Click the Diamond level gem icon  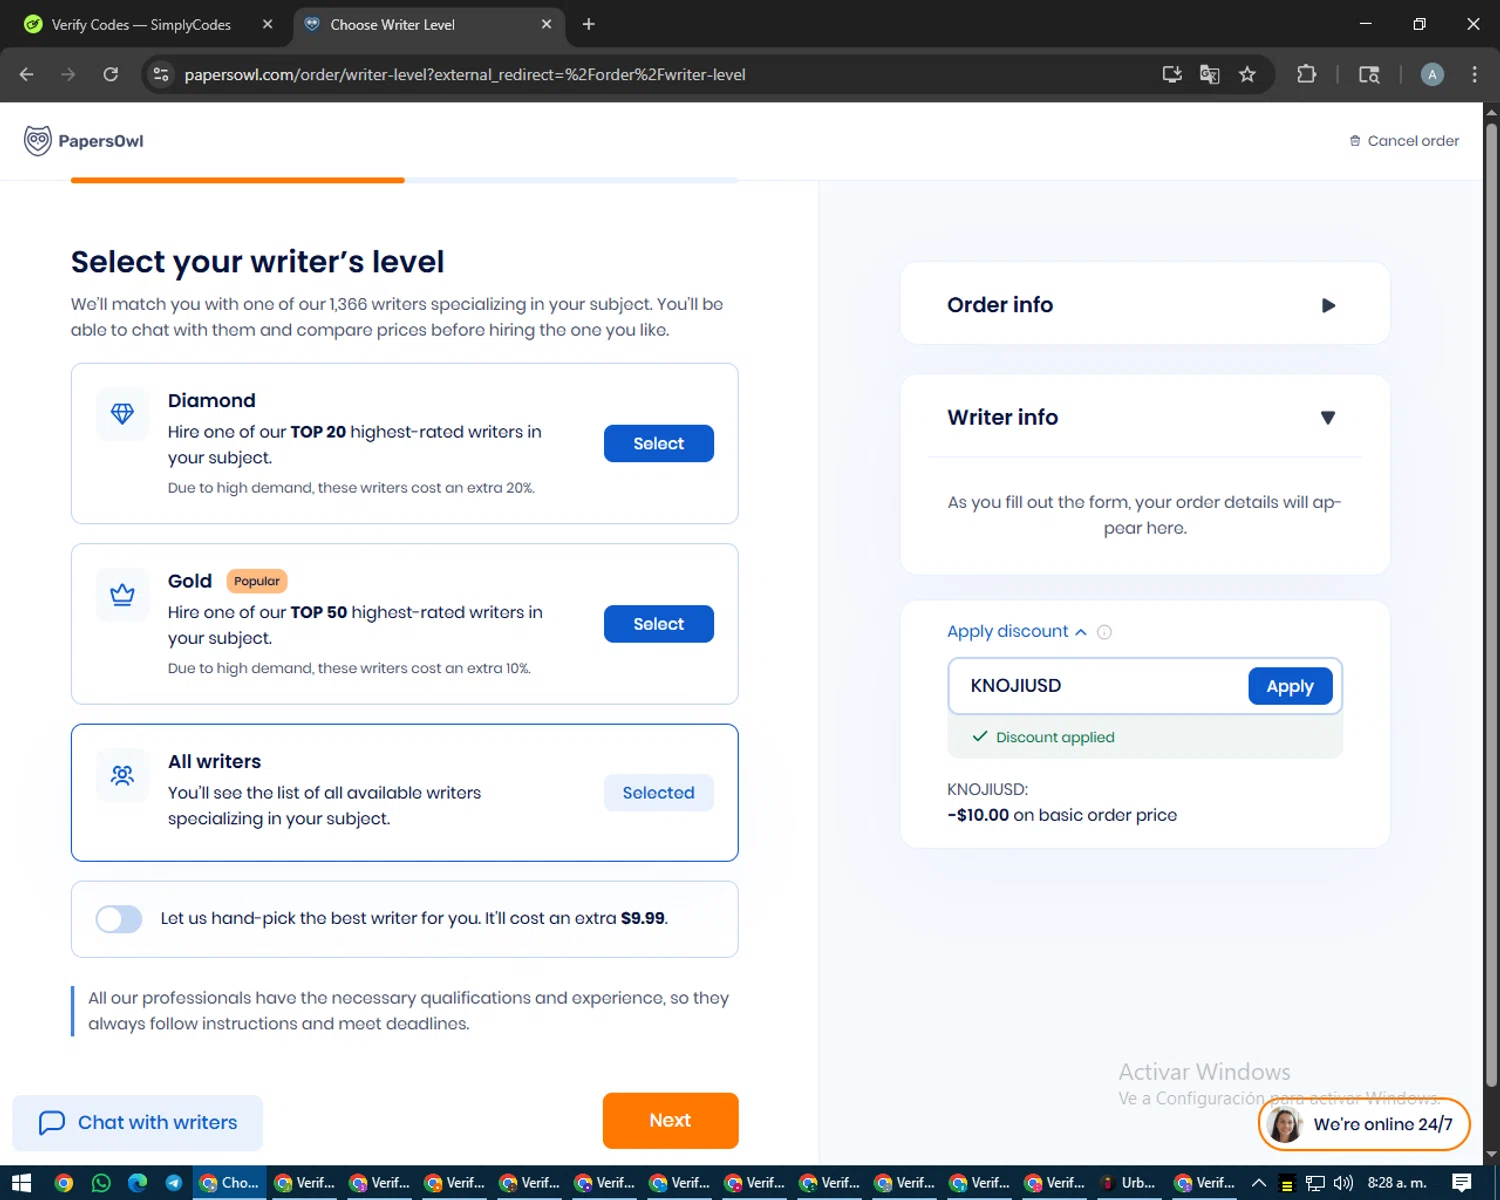point(122,414)
